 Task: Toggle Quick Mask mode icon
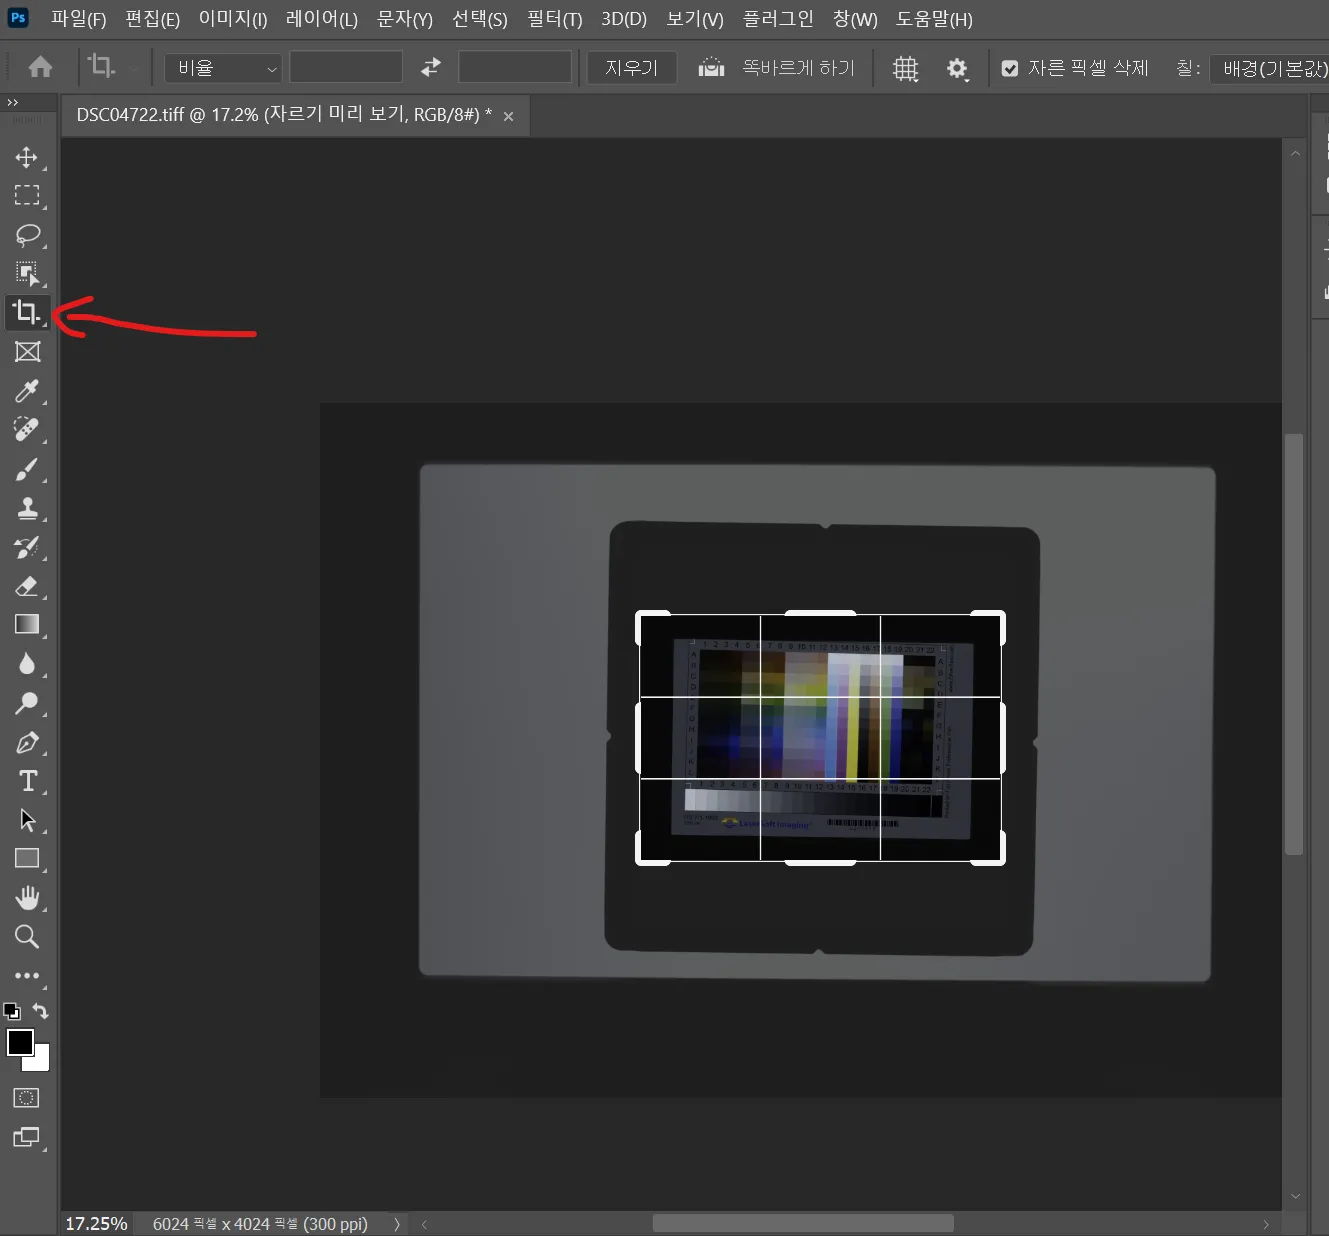[x=27, y=1098]
